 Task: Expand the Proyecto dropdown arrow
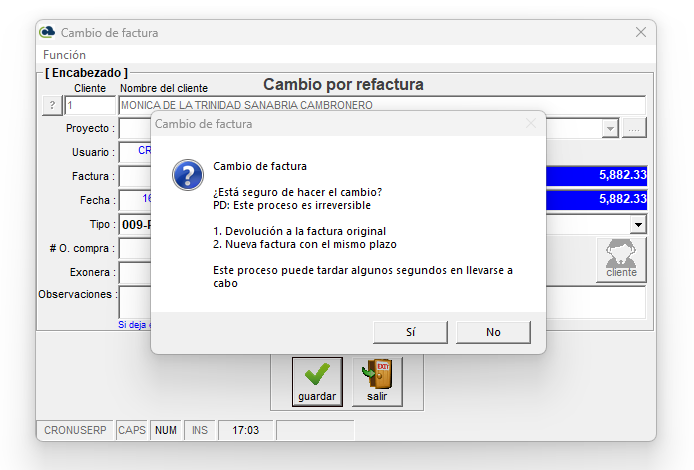610,129
